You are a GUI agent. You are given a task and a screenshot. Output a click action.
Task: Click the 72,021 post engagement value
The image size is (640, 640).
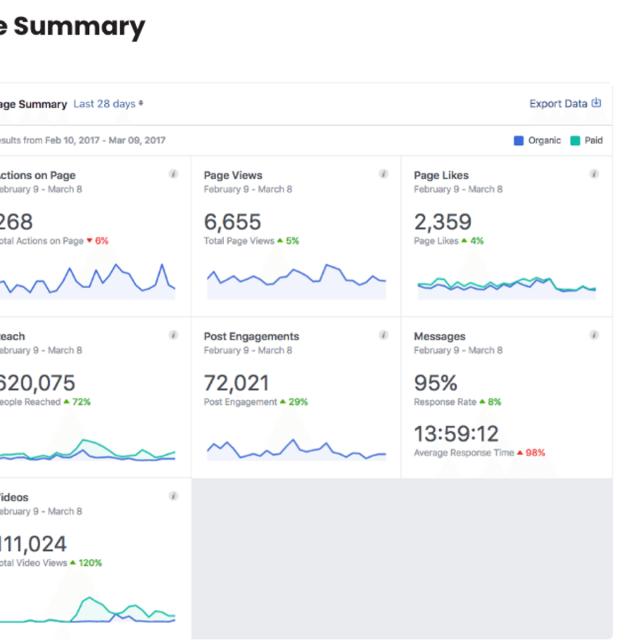[x=236, y=383]
